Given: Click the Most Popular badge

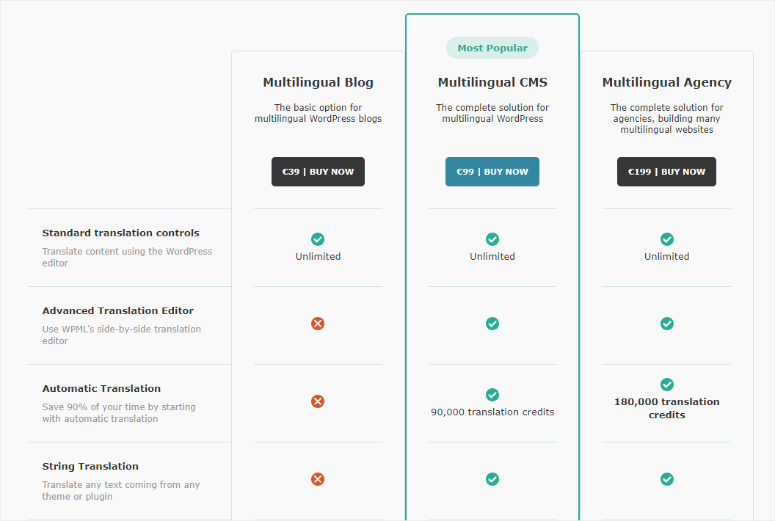Looking at the screenshot, I should coord(492,48).
